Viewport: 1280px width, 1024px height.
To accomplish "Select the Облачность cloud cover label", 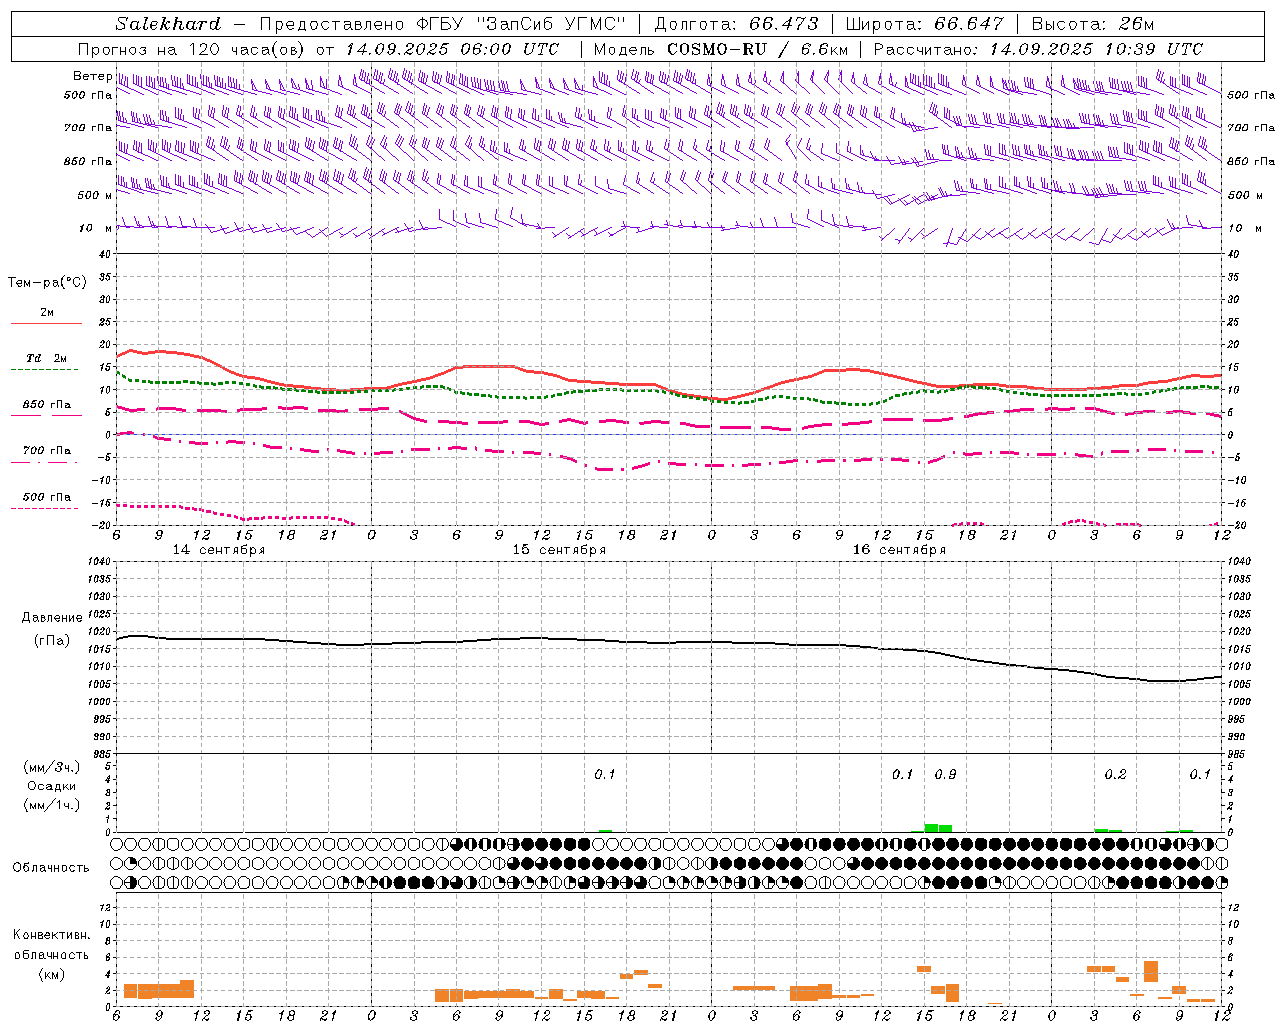I will pos(51,868).
